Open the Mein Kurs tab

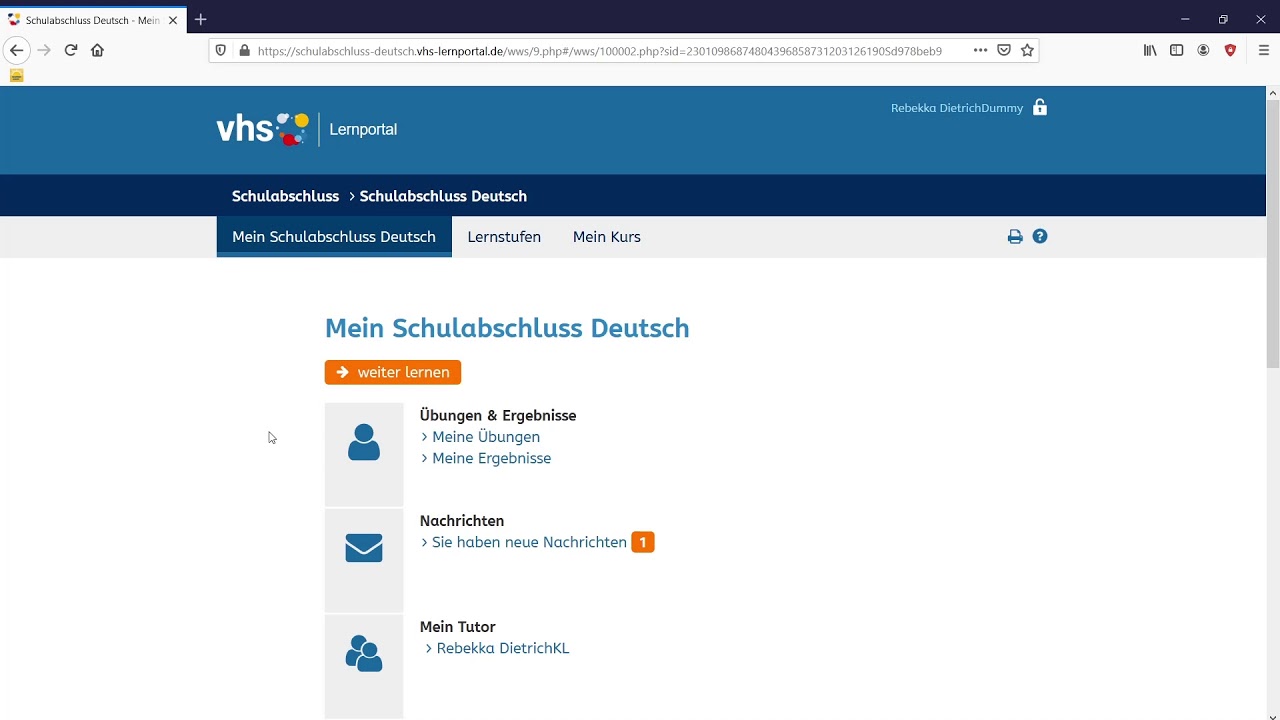point(607,237)
